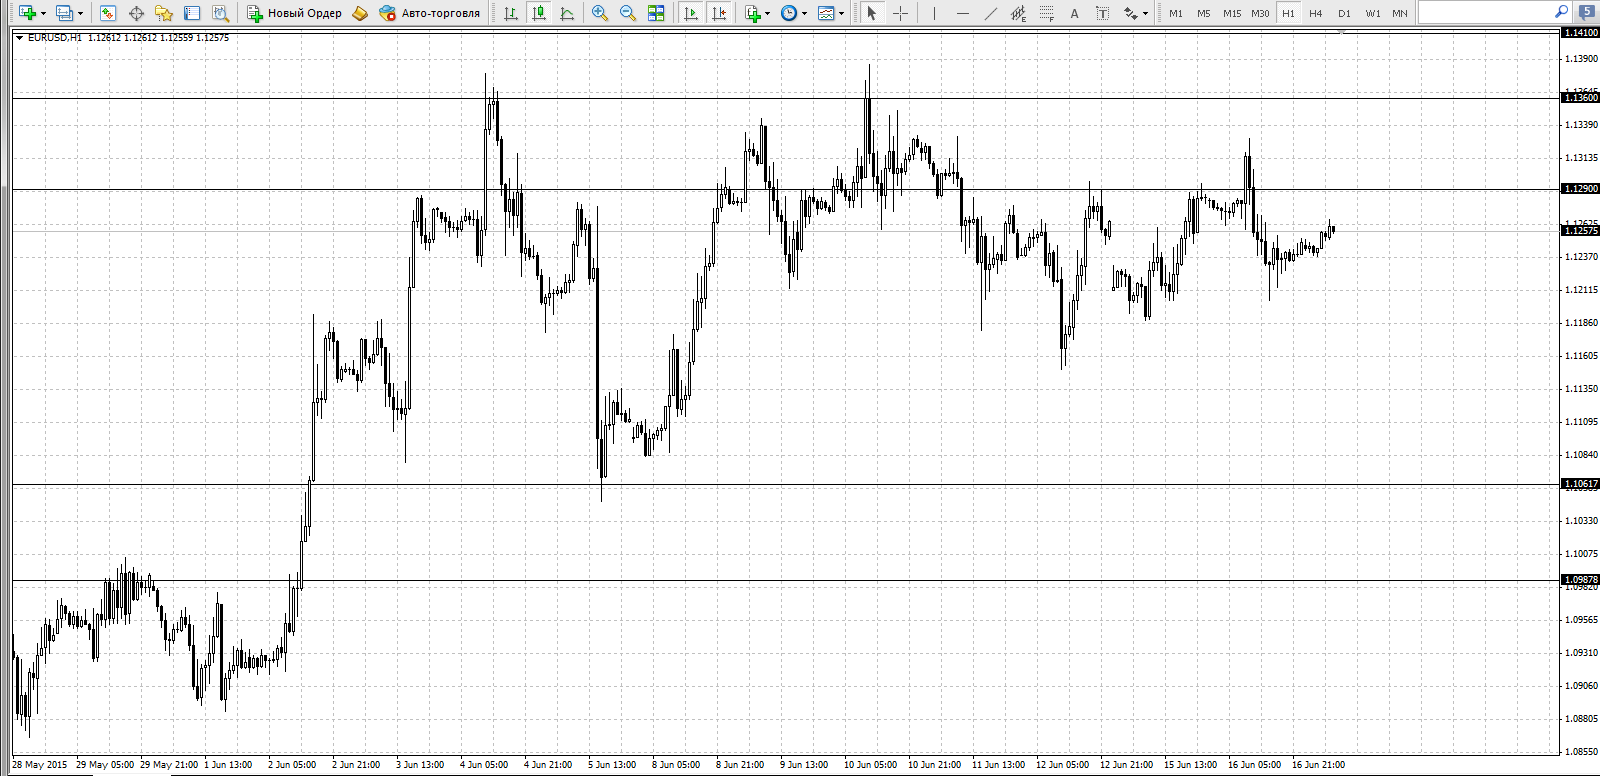Screen dimensions: 1600x776
Task: Expand the new chart dropdown arrow
Action: pos(43,13)
